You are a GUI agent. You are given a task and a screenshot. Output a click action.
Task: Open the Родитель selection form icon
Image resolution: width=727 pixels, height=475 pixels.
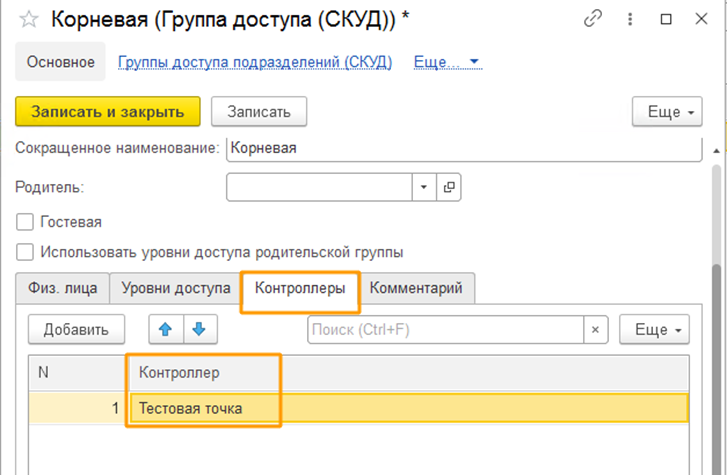[x=449, y=187]
